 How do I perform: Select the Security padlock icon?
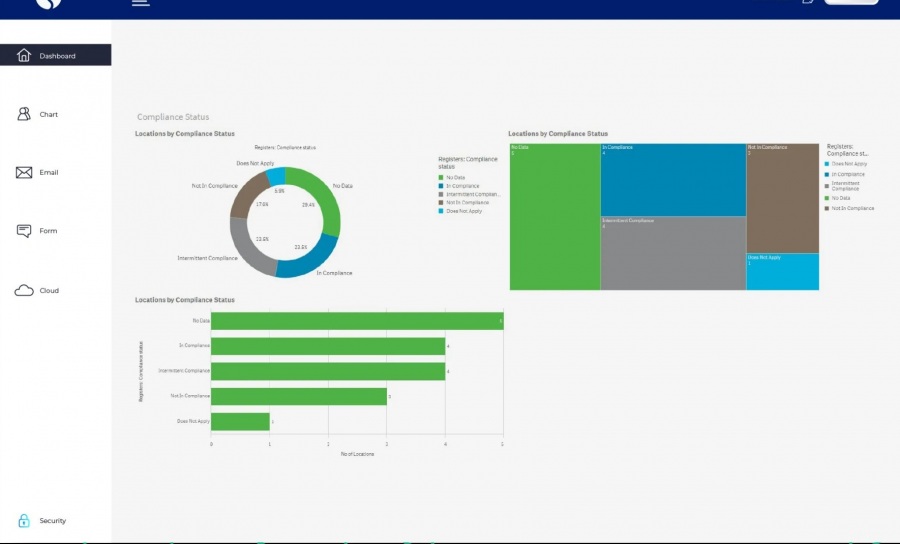pyautogui.click(x=24, y=520)
